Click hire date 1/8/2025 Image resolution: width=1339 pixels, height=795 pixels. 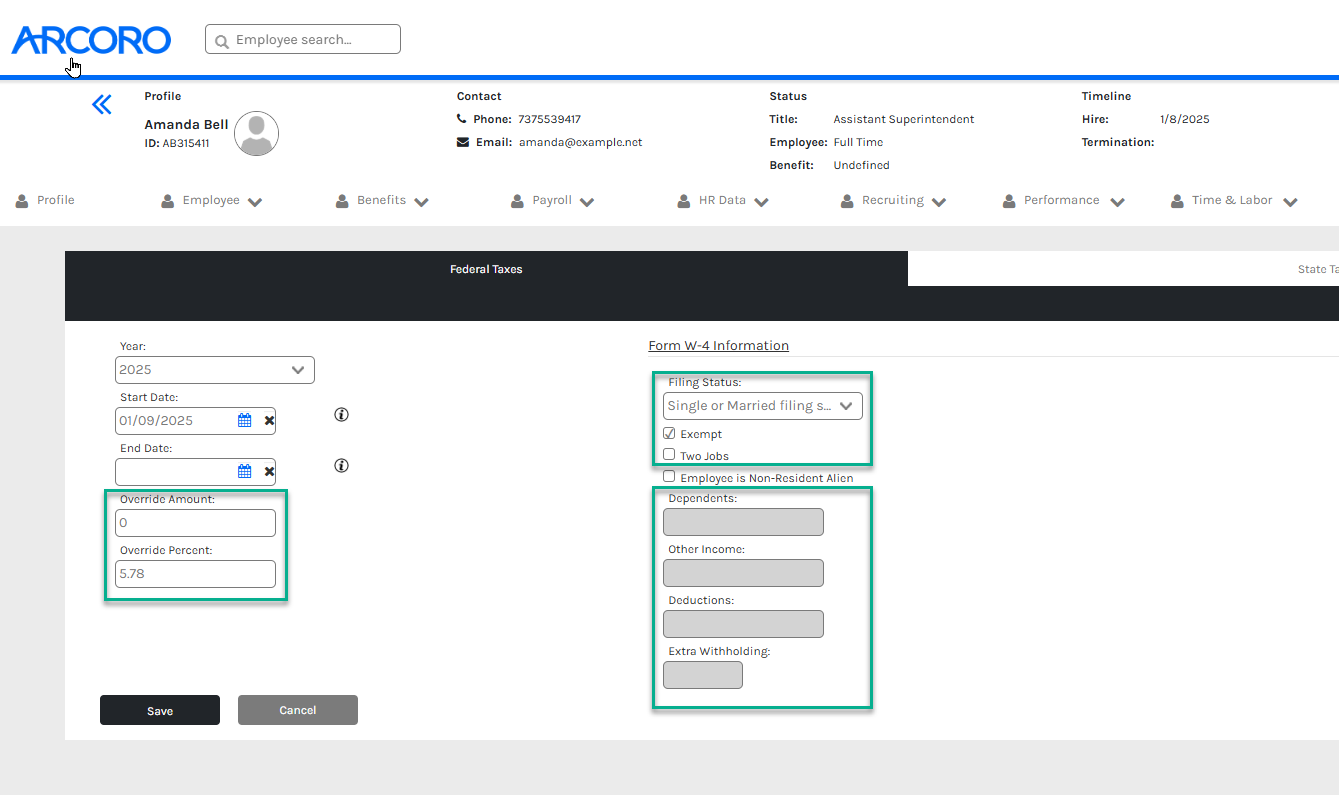(x=1185, y=119)
